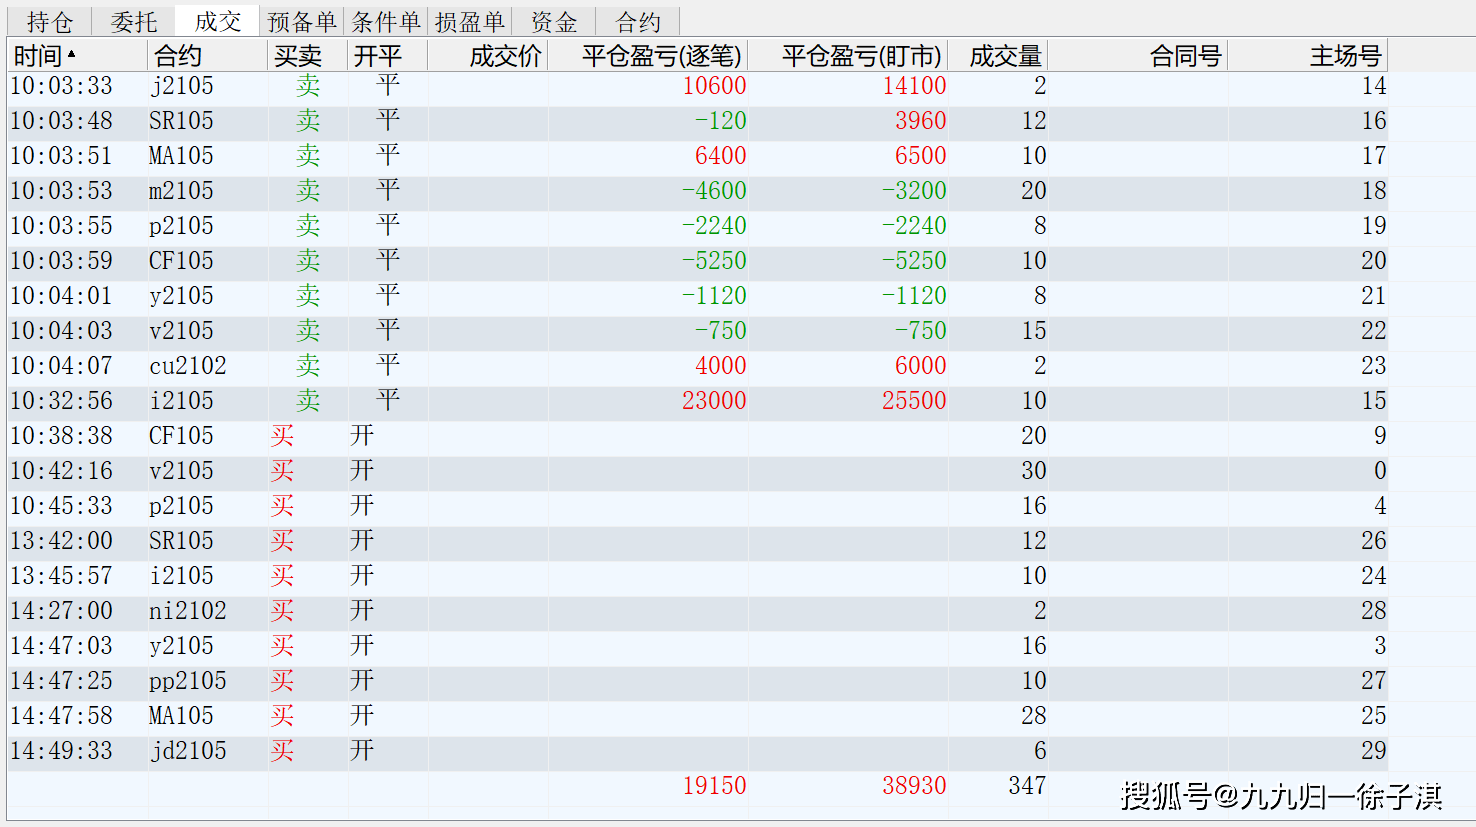This screenshot has height=827, width=1476.
Task: Click the 3960 mark-to-market value
Action: tap(920, 121)
